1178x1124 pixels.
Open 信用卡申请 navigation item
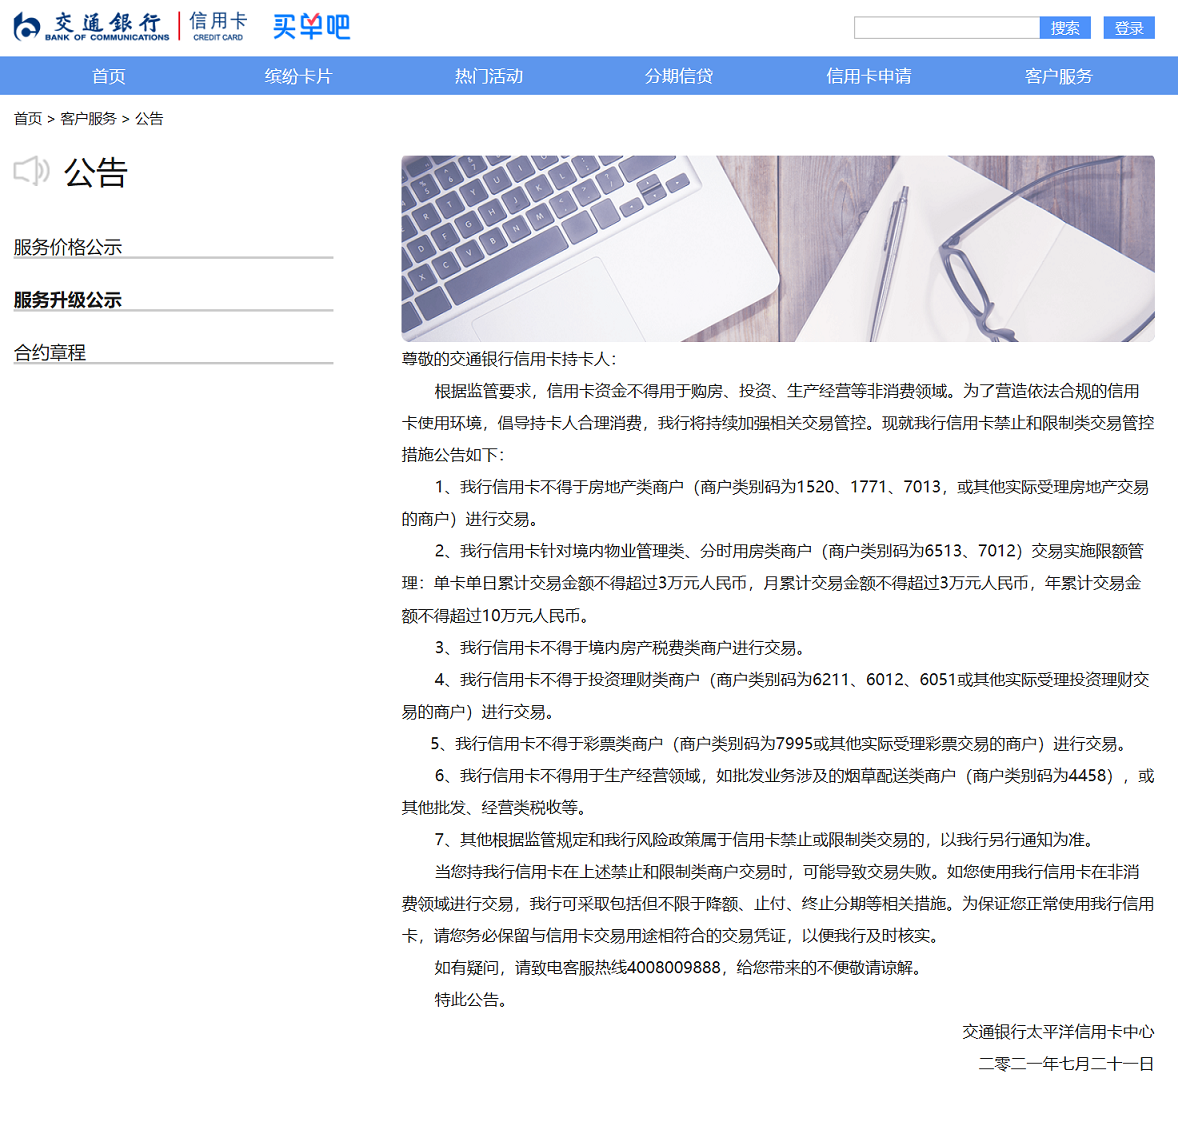tap(868, 76)
